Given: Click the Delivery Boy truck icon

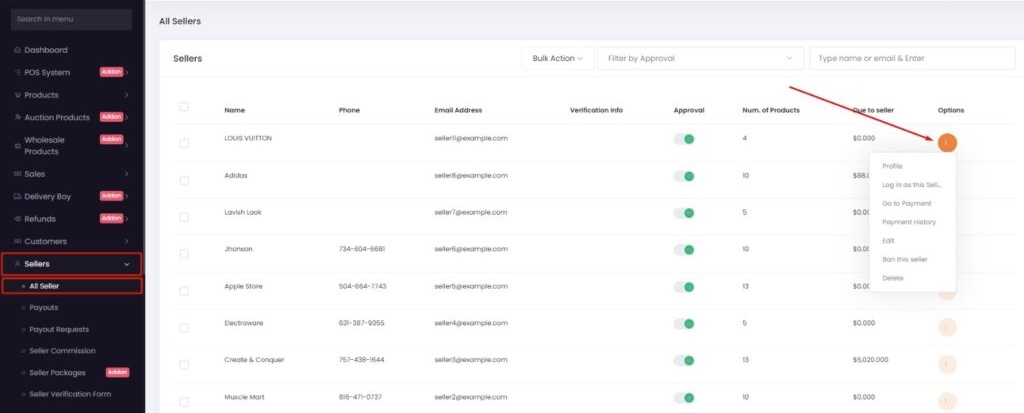Looking at the screenshot, I should click(x=18, y=197).
